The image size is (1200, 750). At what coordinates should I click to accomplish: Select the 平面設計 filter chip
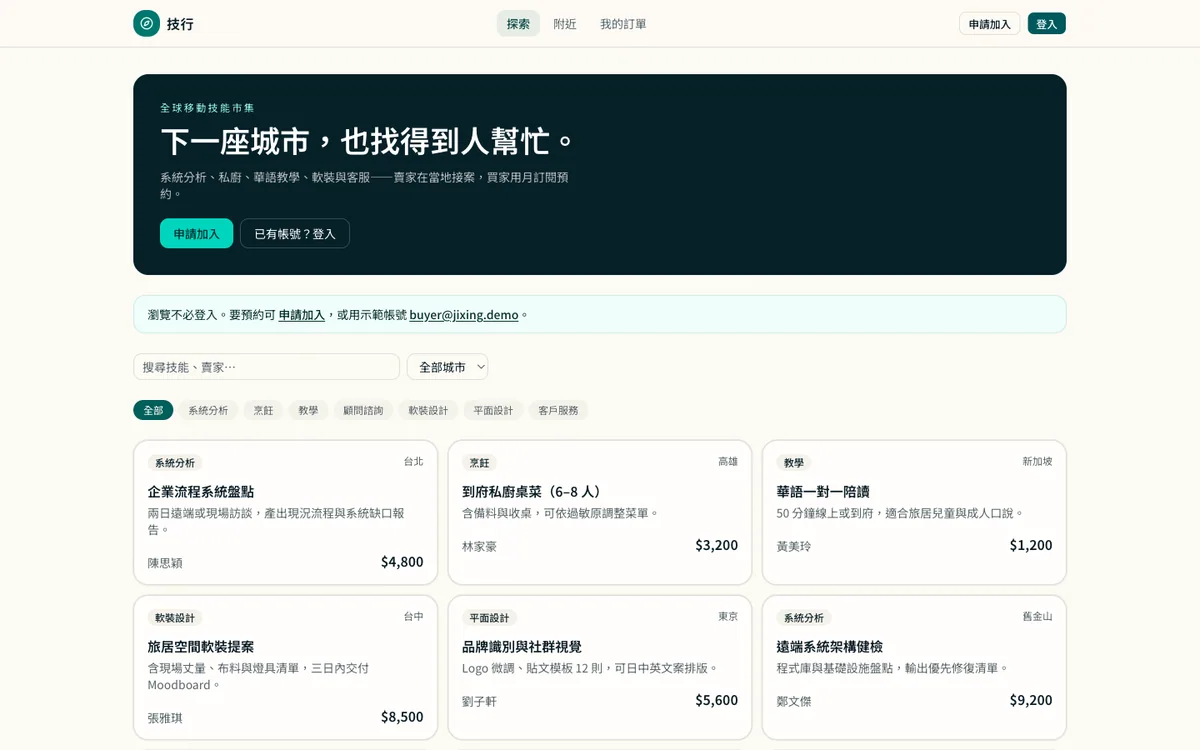[x=493, y=410]
